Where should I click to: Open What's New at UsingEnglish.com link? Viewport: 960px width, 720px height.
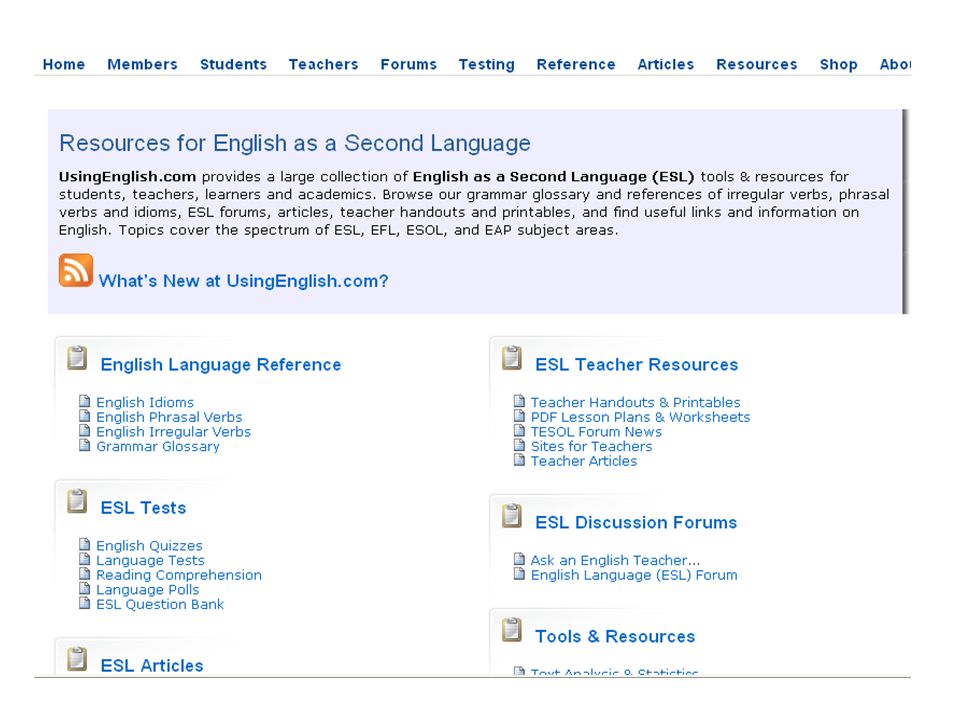pos(243,281)
